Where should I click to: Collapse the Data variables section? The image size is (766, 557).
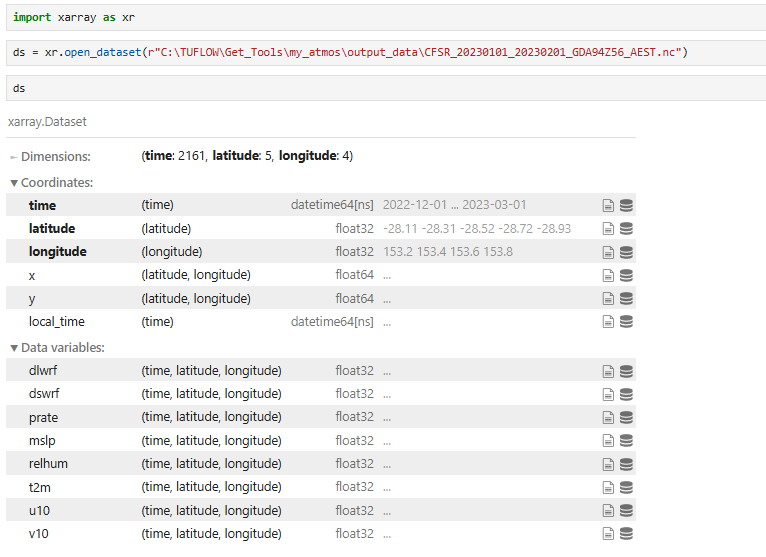(57, 348)
